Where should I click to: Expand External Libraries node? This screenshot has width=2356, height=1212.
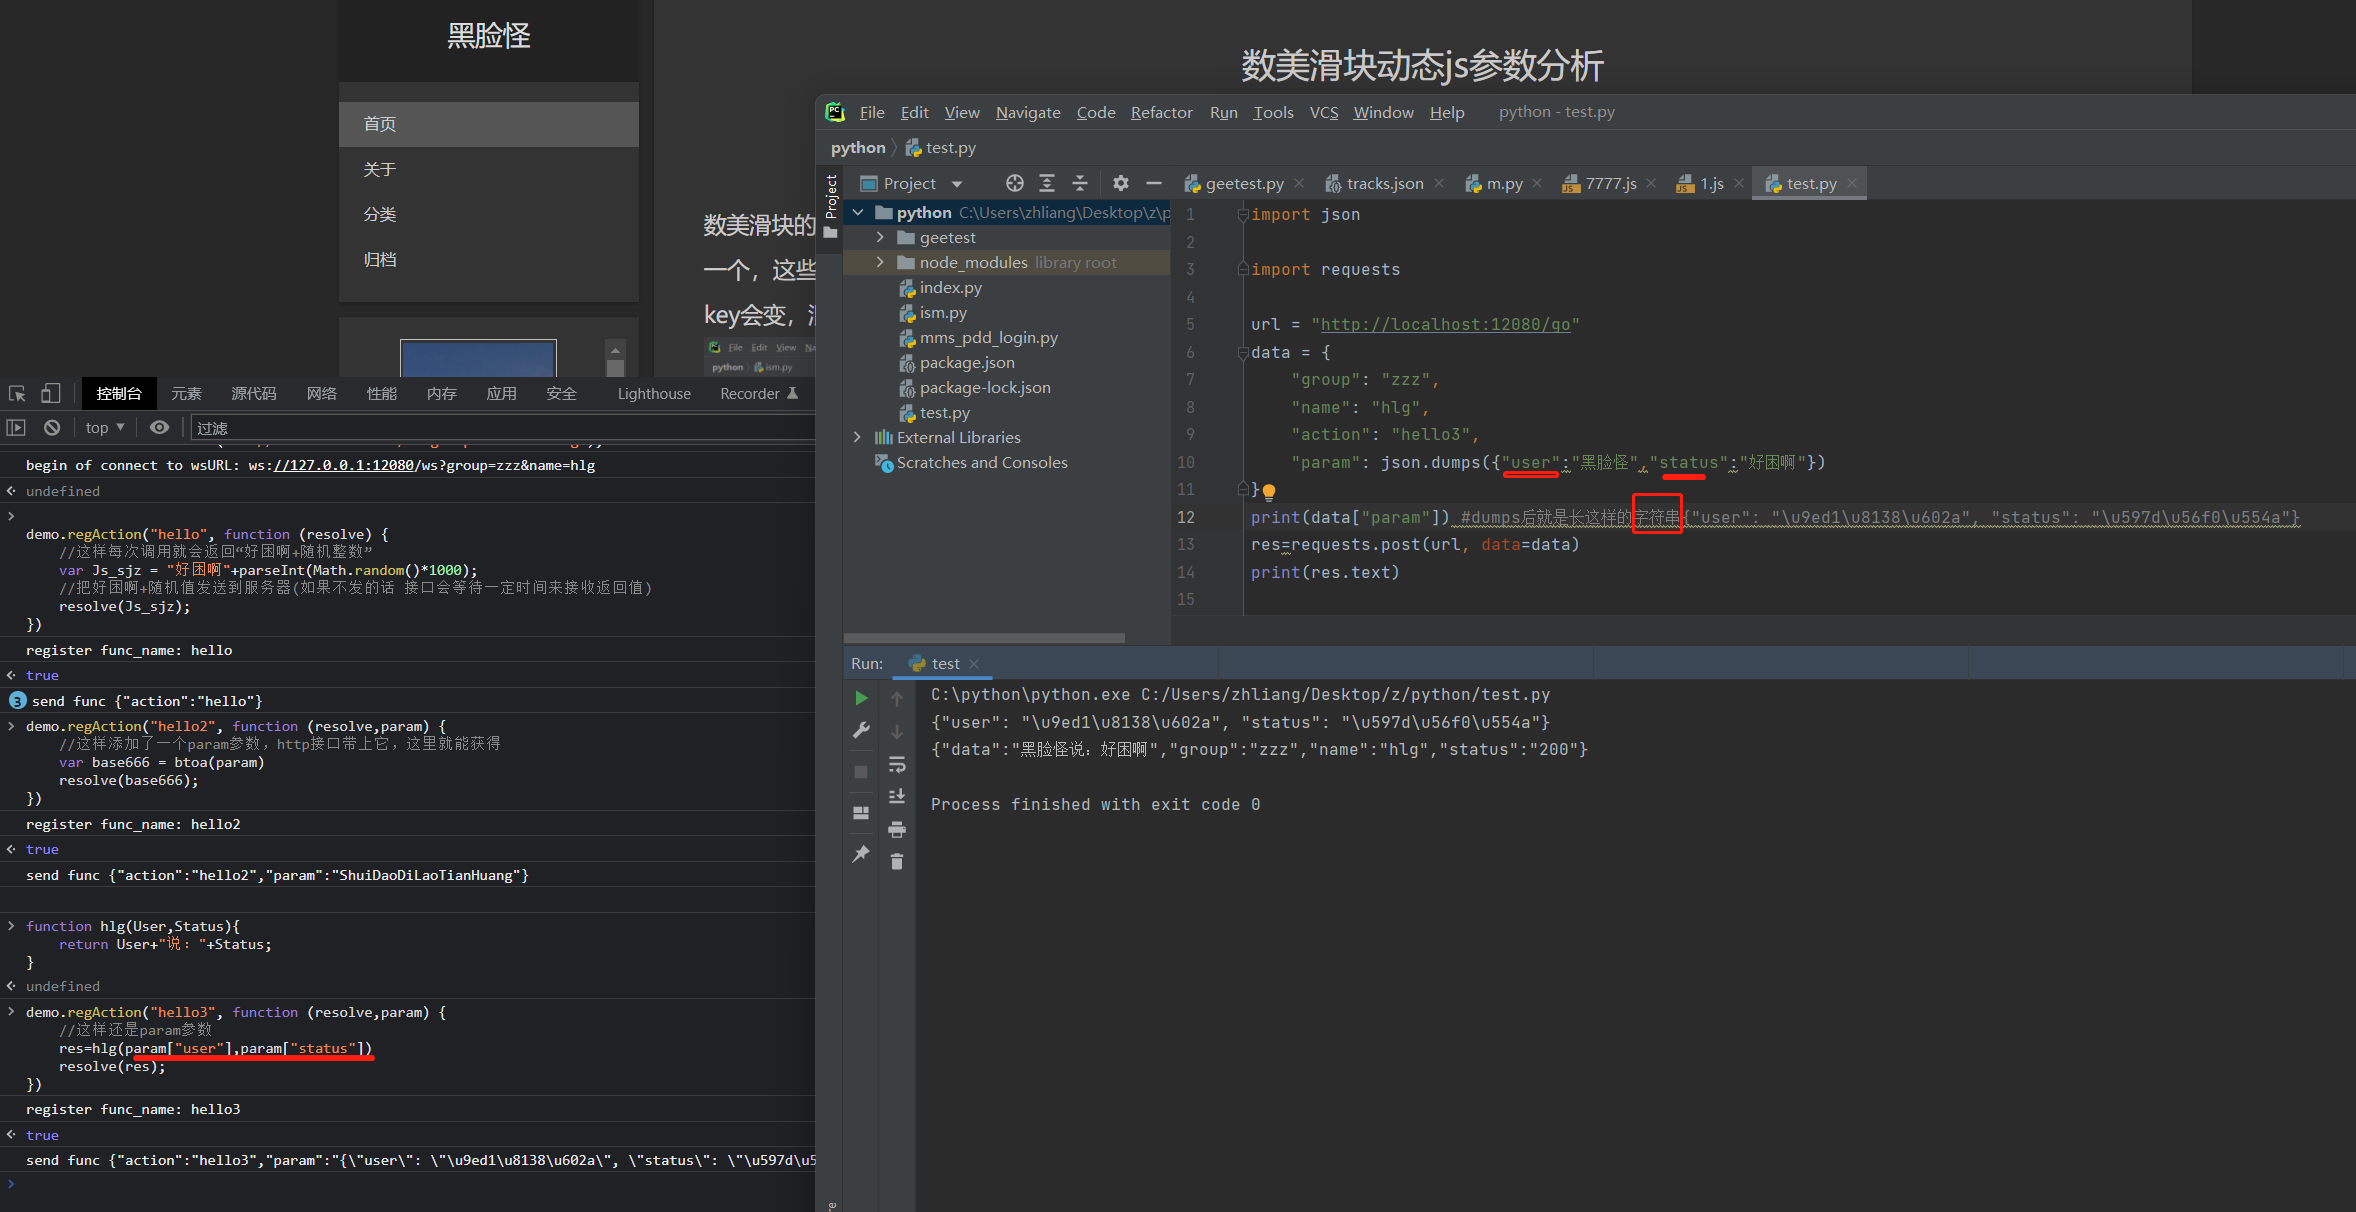(857, 438)
